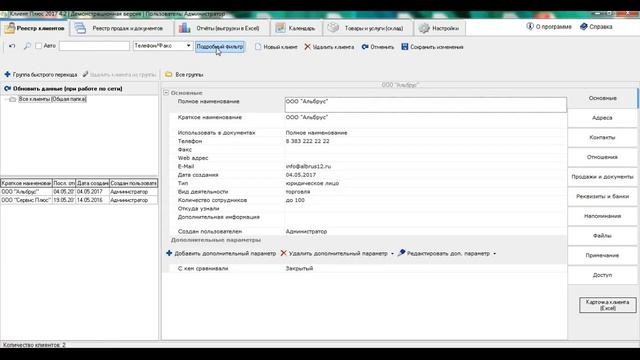Click the Вид деятельности value торговля
Image resolution: width=640 pixels, height=360 pixels.
pos(298,191)
